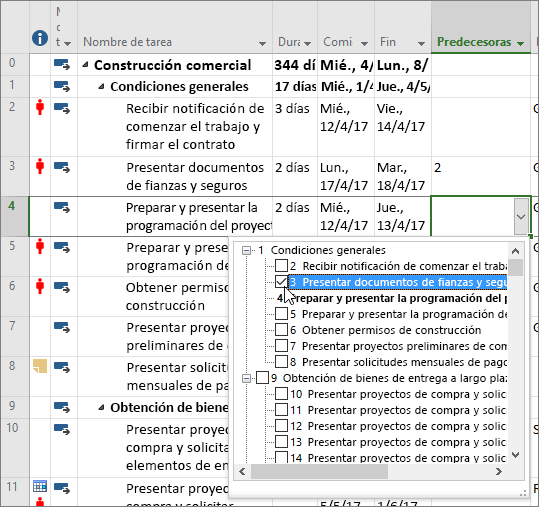The height and width of the screenshot is (507, 539).
Task: Click left arrow of horizontal scrollbar in list
Action: tap(242, 471)
